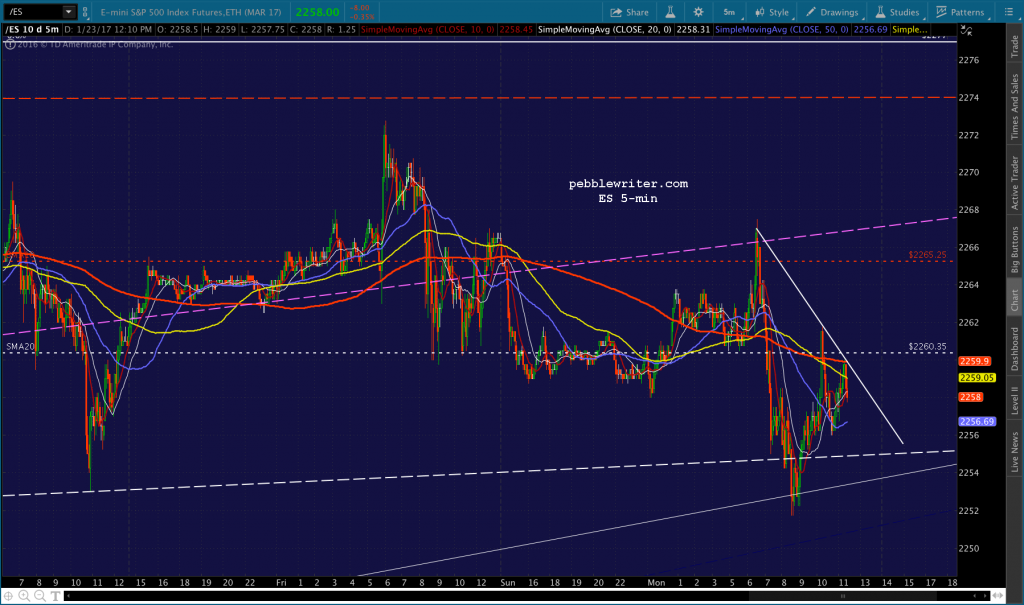Click the truncated yellow Simple... study label
This screenshot has height=605, width=1024.
coord(910,29)
